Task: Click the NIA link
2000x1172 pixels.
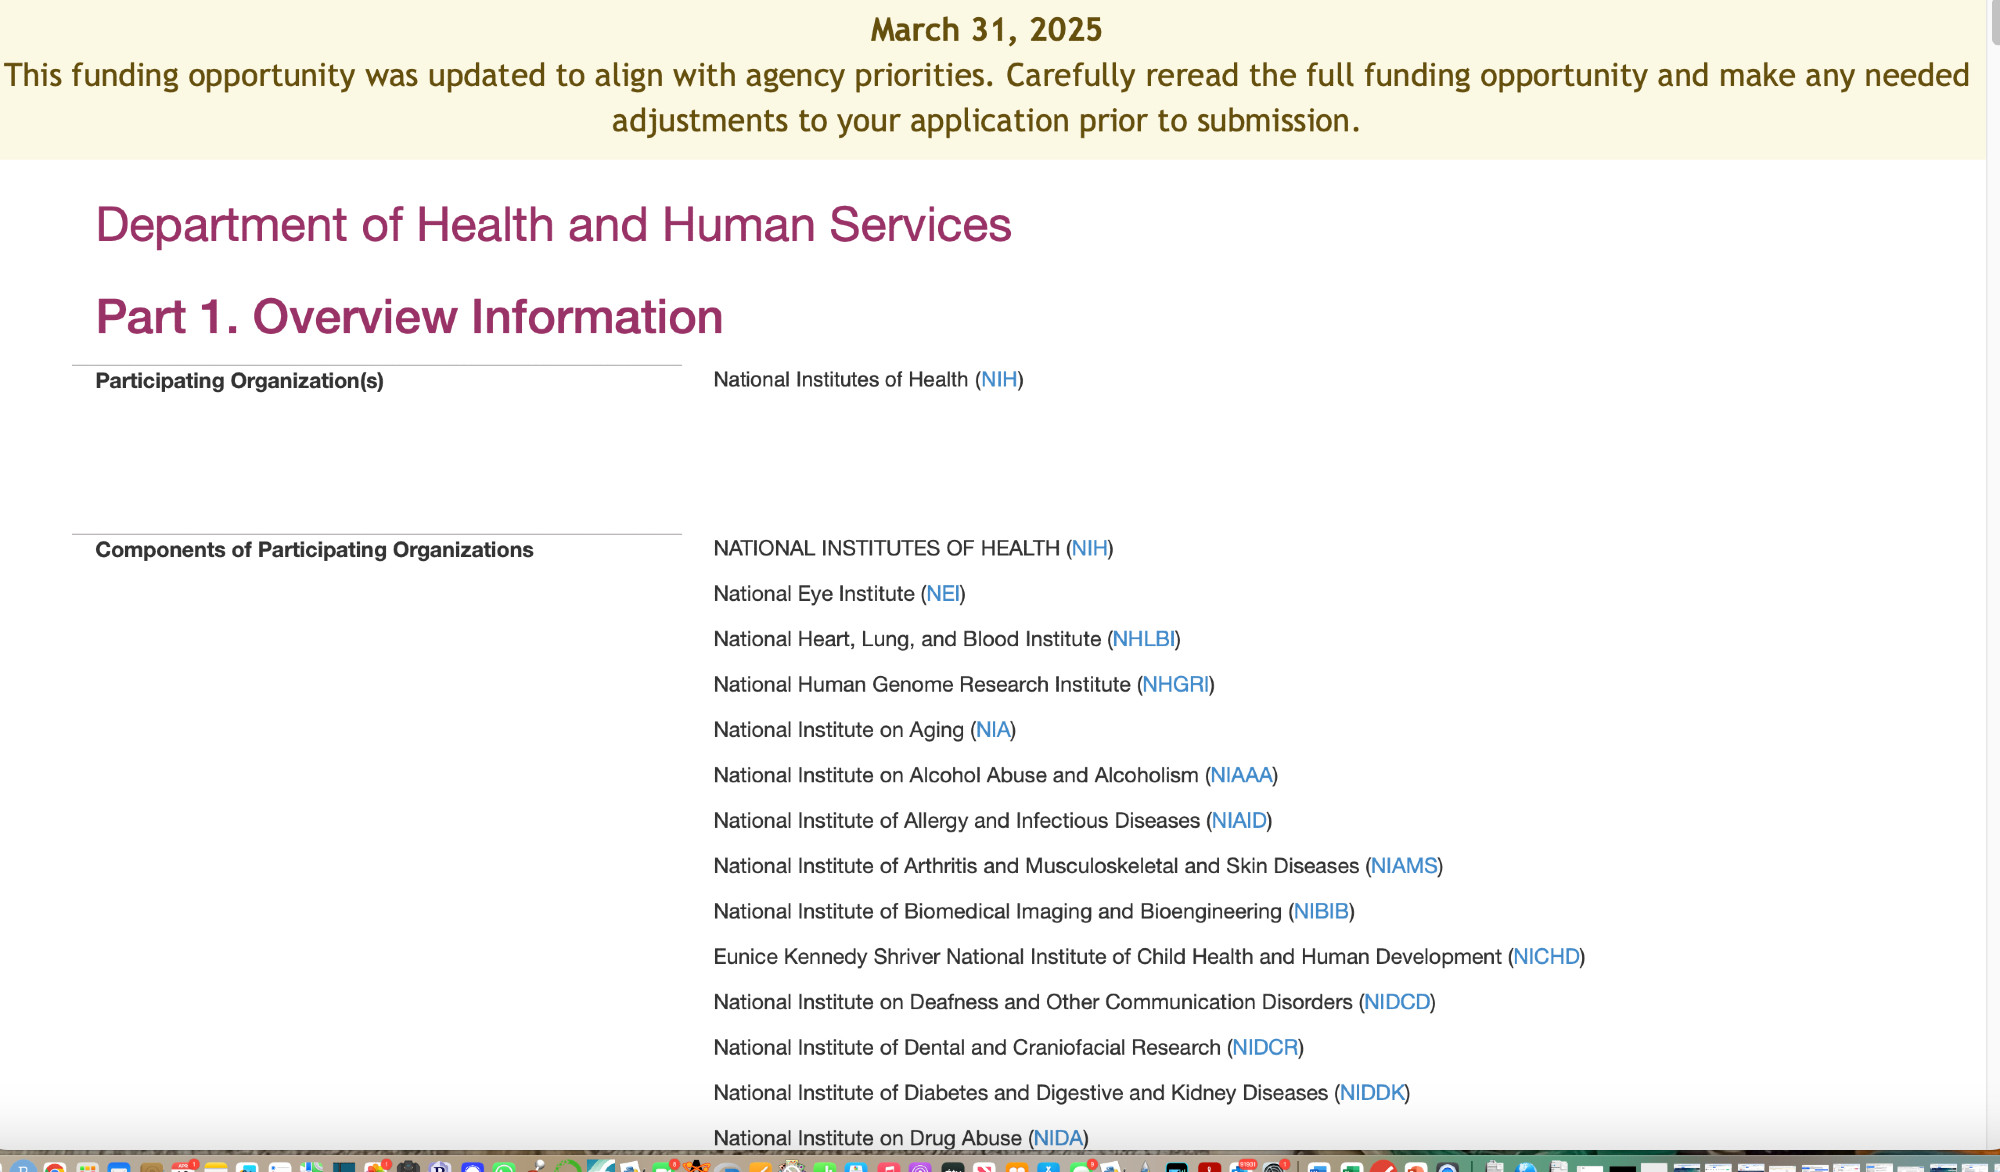Action: pyautogui.click(x=993, y=730)
